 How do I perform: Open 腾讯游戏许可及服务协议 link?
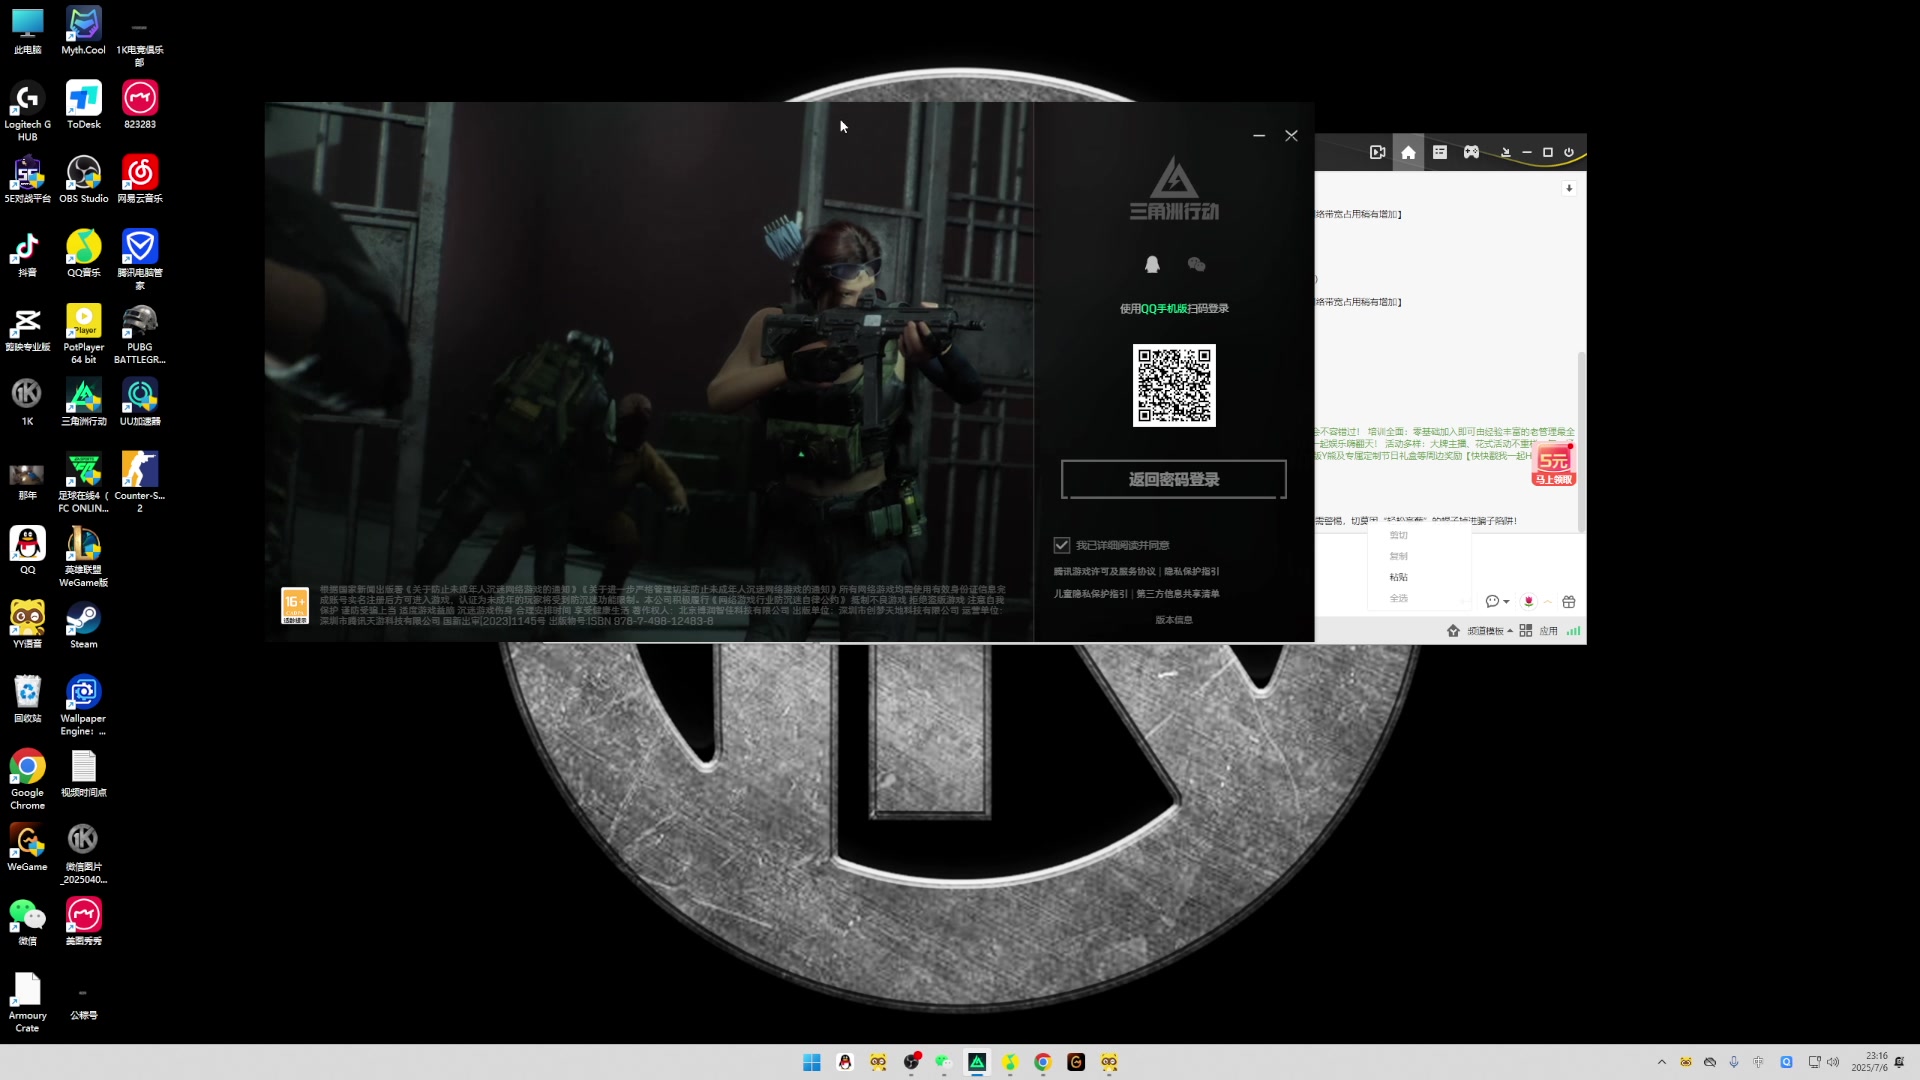click(x=1104, y=572)
